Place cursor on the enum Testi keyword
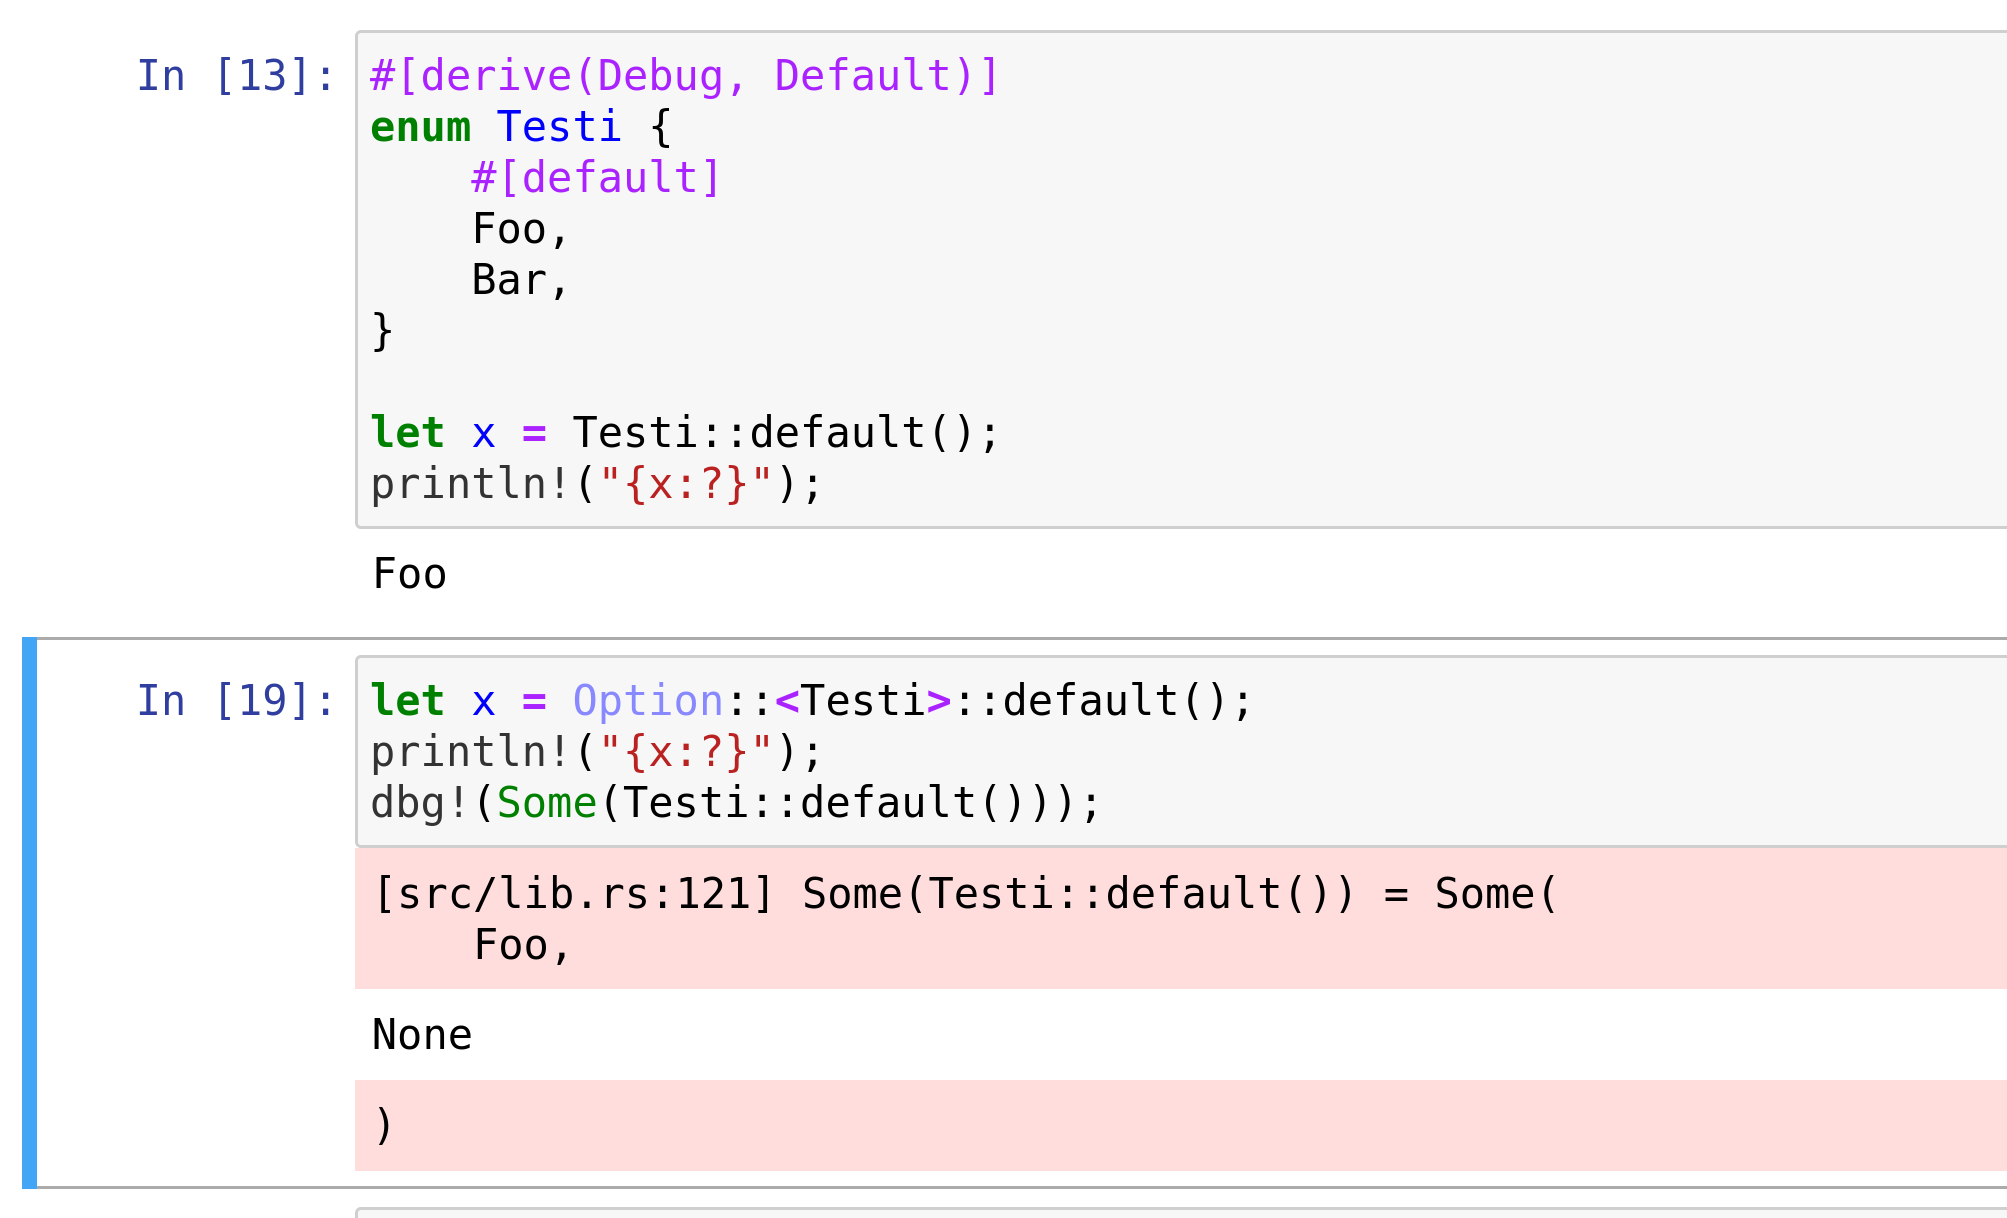The image size is (2007, 1218). pyautogui.click(x=420, y=126)
